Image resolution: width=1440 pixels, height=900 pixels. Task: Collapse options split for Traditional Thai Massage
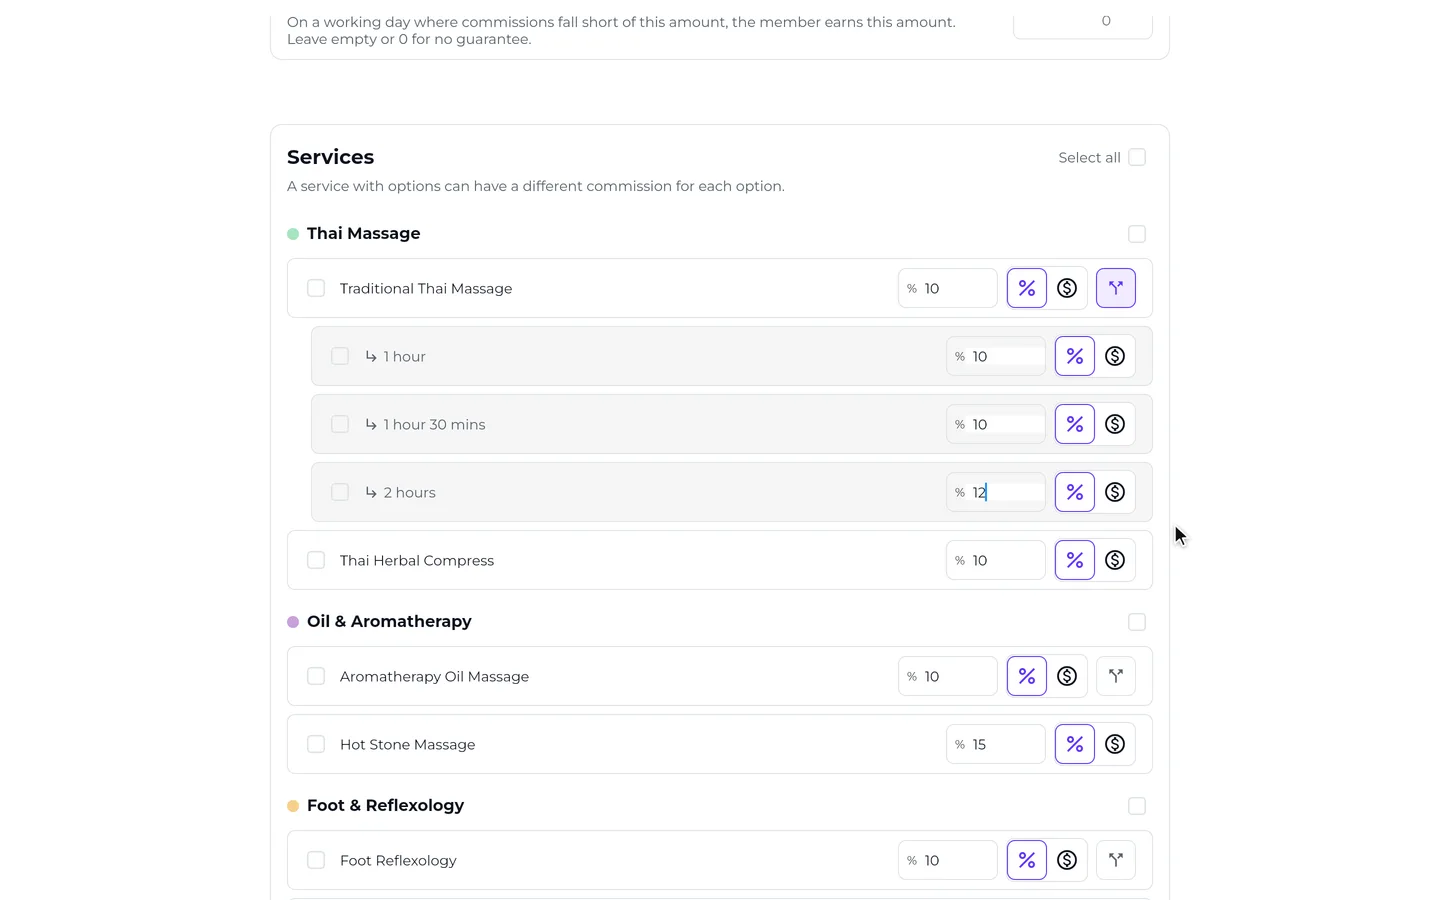click(1116, 288)
